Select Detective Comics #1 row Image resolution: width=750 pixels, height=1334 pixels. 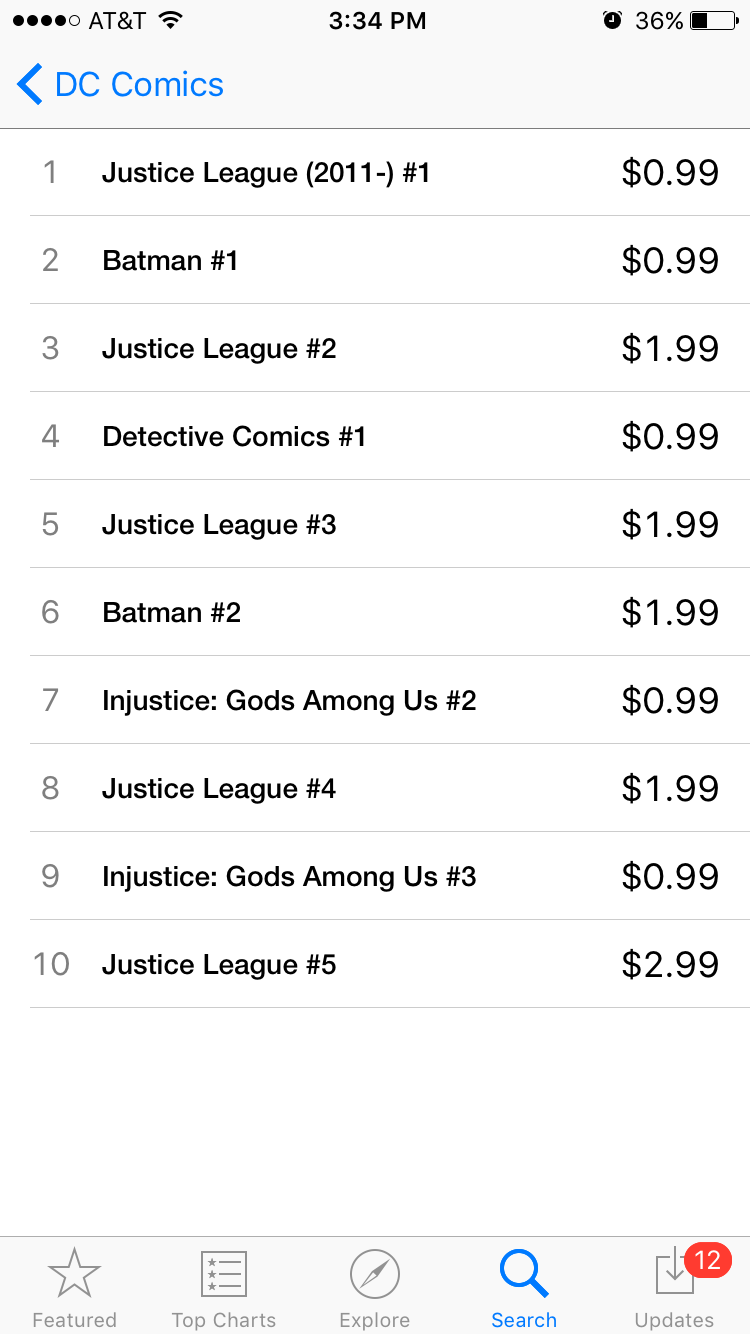(x=375, y=436)
